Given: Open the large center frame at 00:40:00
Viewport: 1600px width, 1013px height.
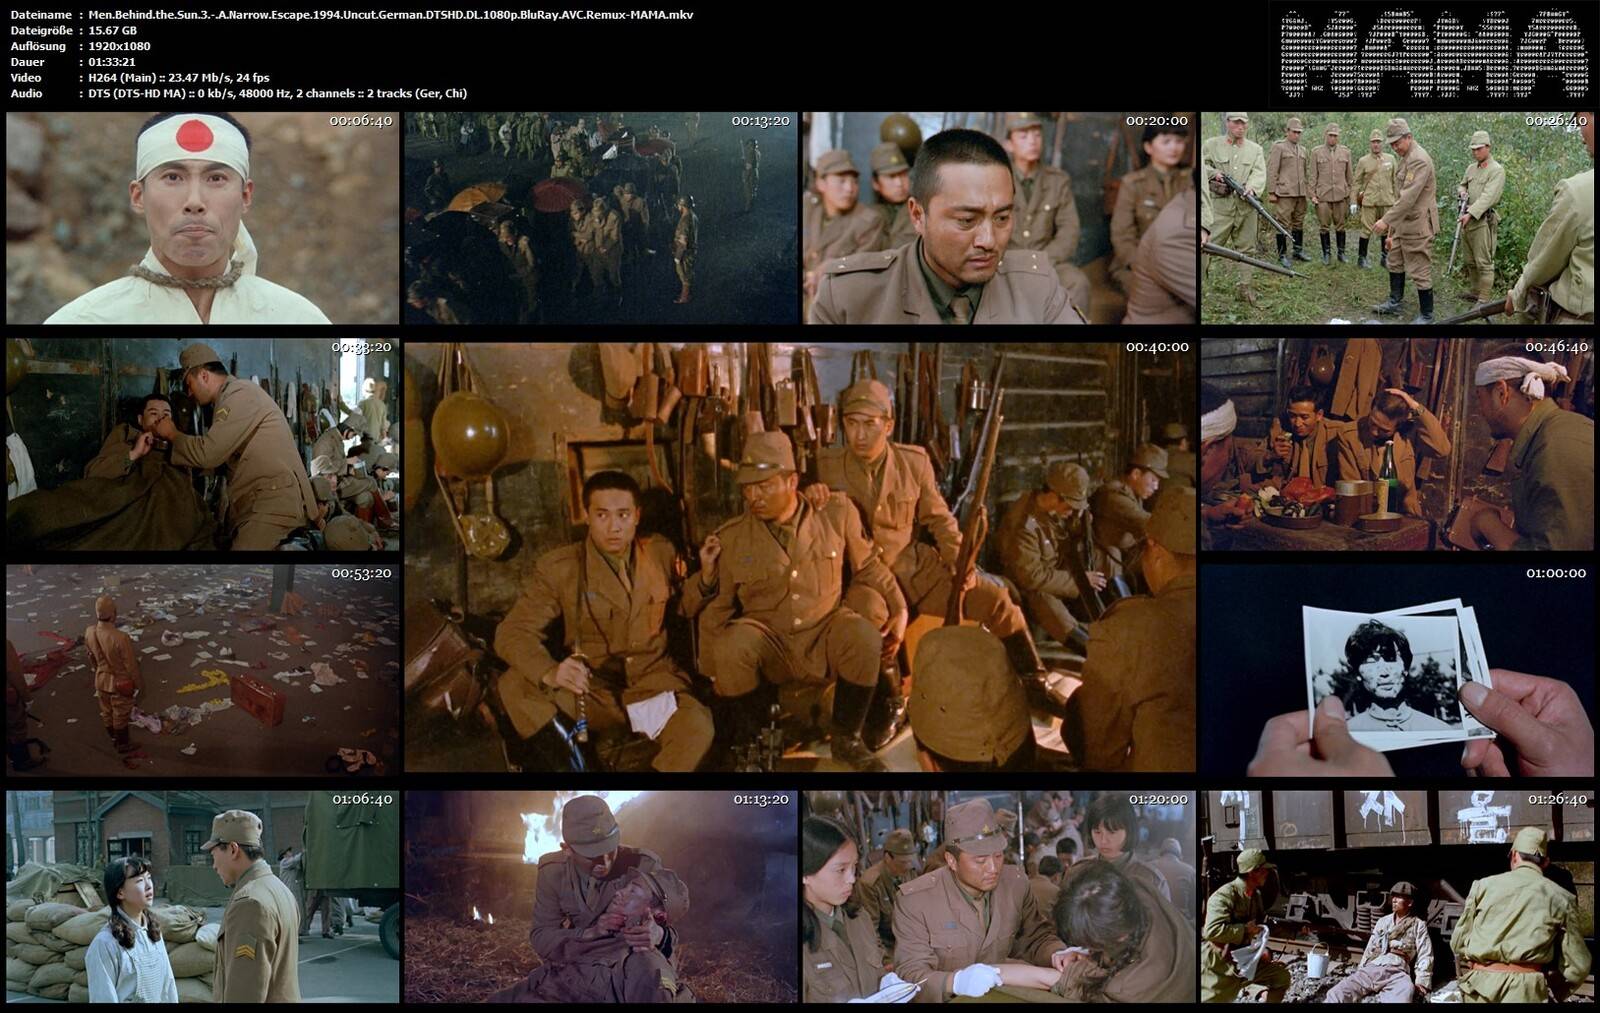Looking at the screenshot, I should tap(800, 557).
